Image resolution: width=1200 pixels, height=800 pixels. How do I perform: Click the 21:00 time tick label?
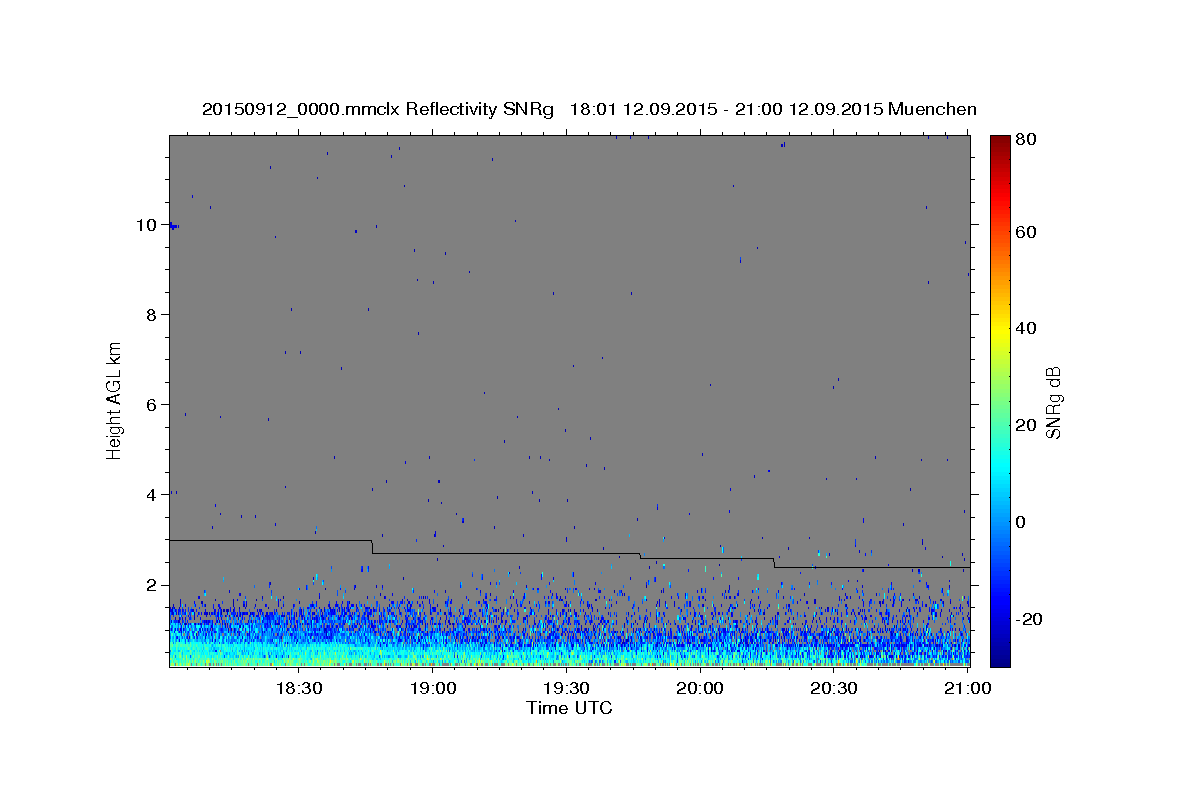(x=967, y=688)
